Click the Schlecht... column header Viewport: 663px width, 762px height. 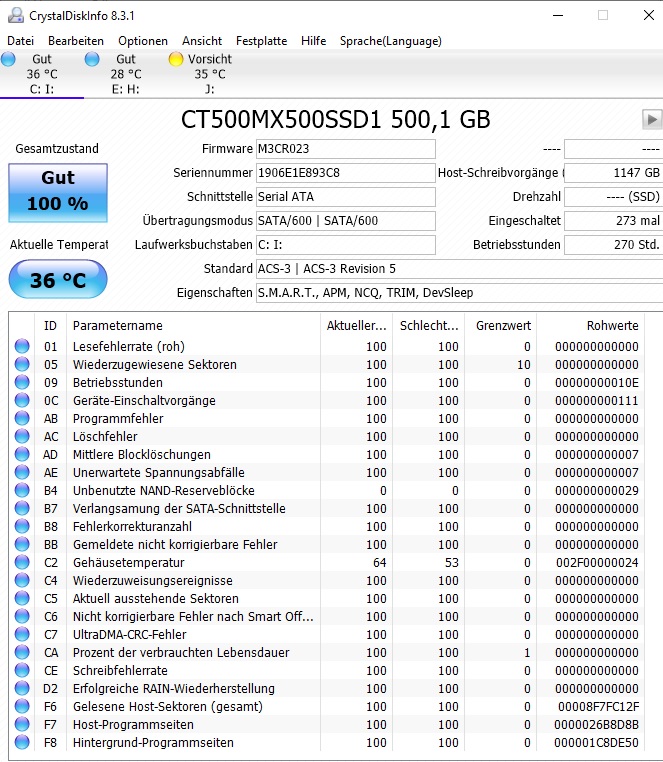[x=429, y=326]
